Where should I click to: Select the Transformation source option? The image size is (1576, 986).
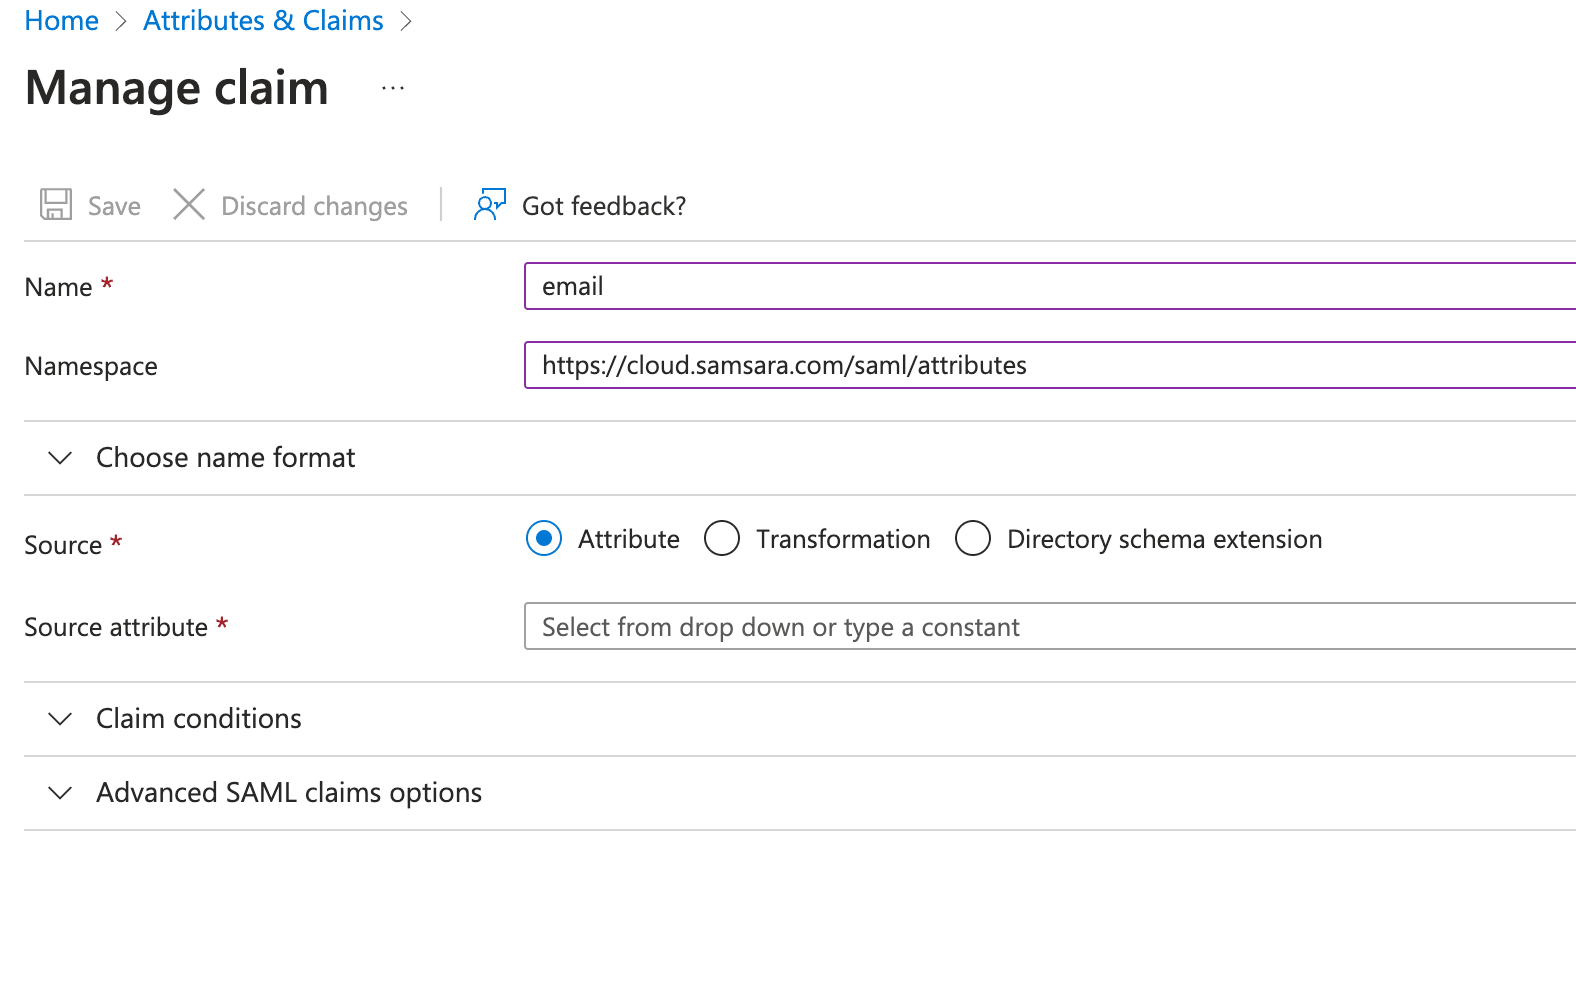pyautogui.click(x=722, y=539)
